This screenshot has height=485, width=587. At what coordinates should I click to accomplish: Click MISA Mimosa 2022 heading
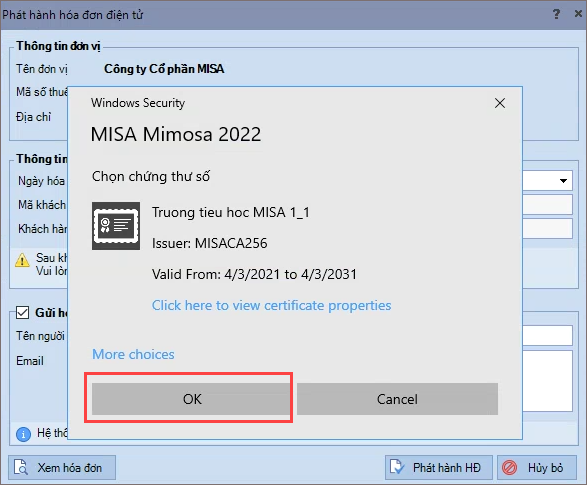(176, 134)
